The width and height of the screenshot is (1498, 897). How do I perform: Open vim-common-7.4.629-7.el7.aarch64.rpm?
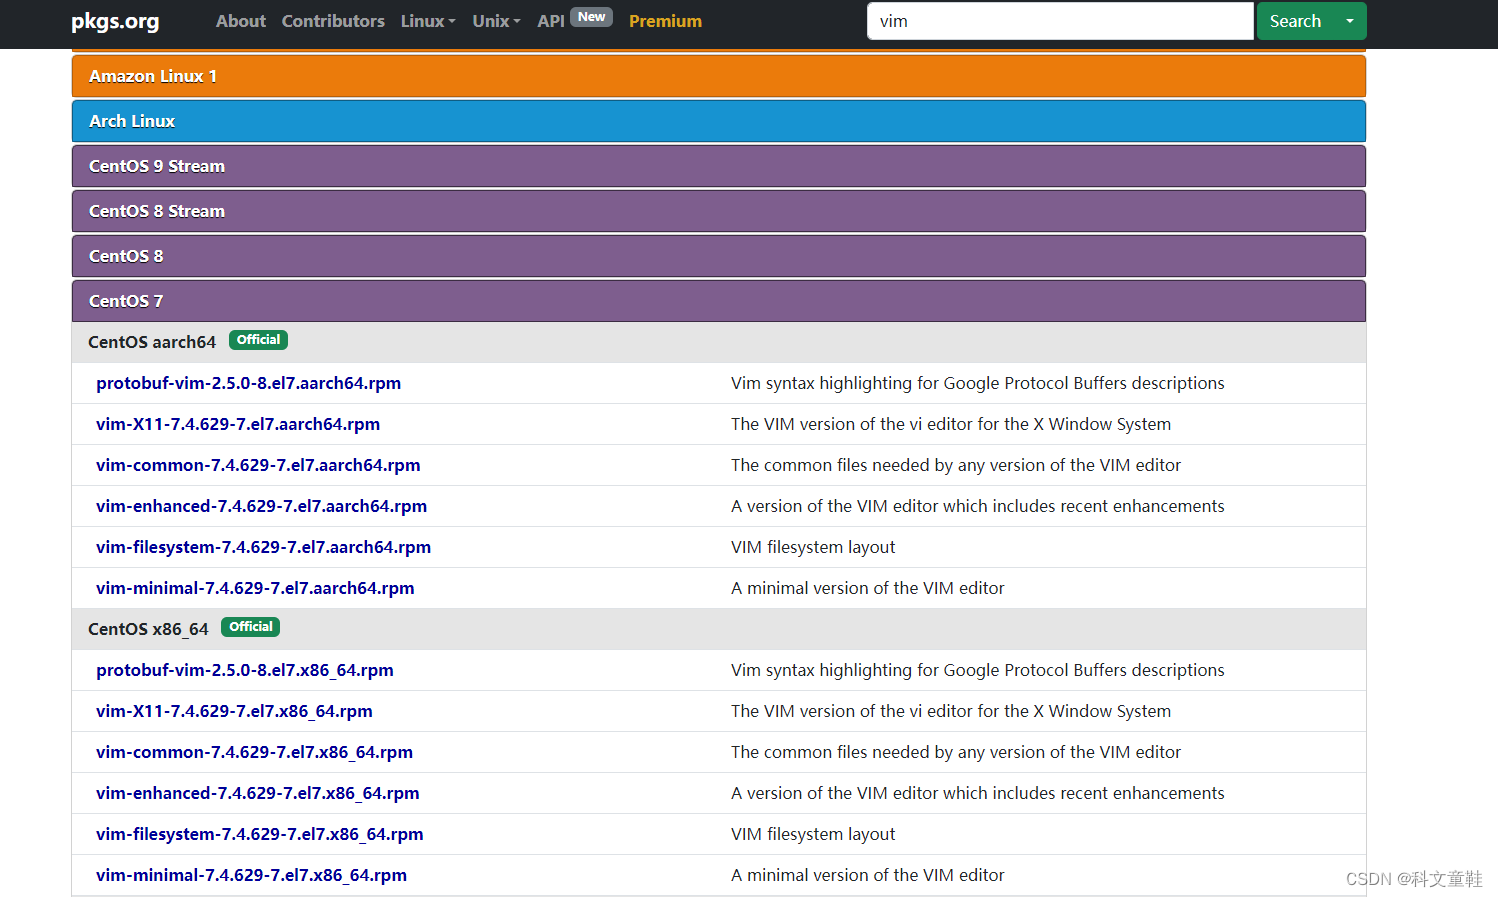pyautogui.click(x=258, y=465)
